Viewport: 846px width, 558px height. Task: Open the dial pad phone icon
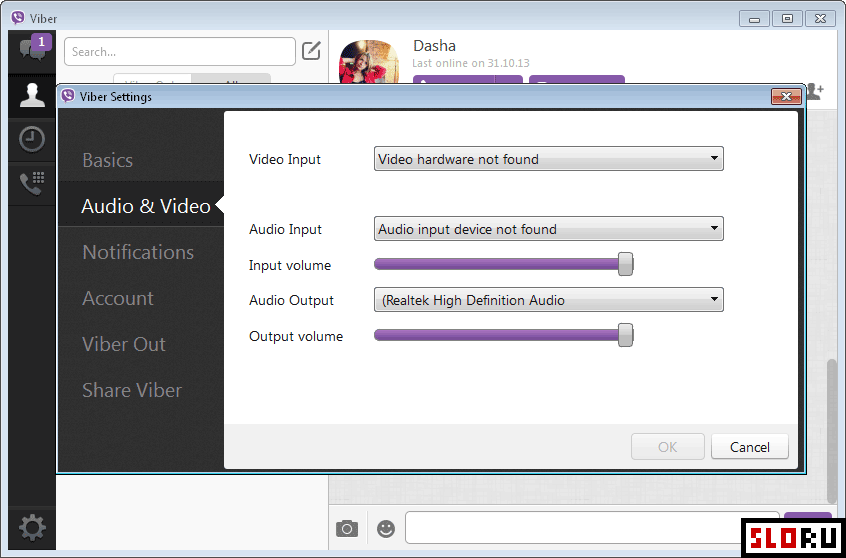(x=32, y=183)
